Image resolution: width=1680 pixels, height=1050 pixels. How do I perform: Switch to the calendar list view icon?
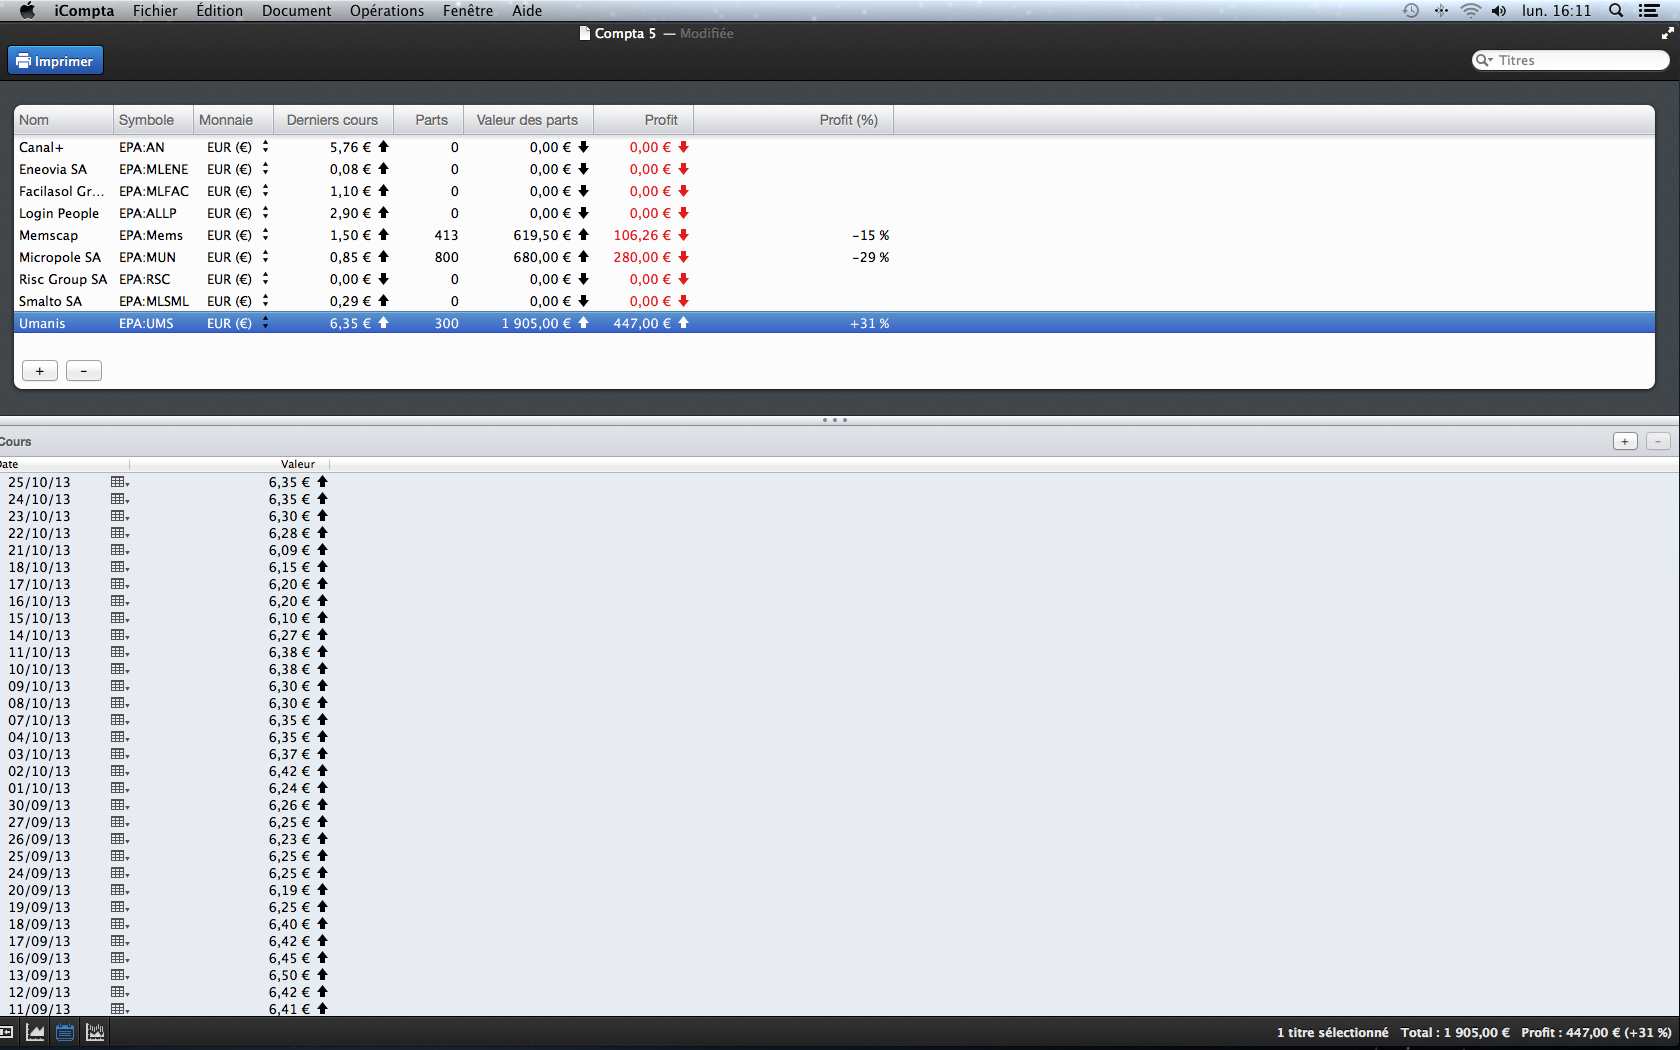tap(65, 1033)
